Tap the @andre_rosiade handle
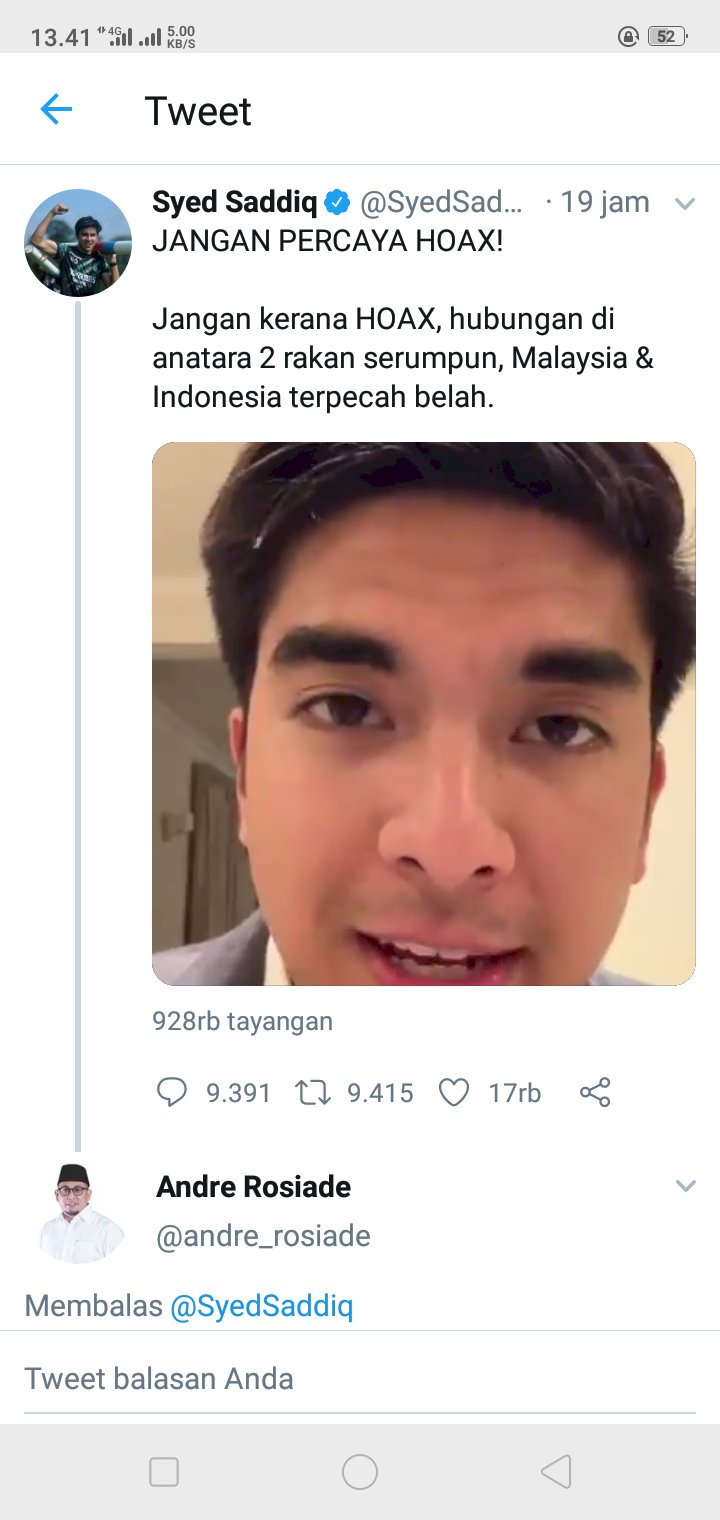720x1520 pixels. (263, 1236)
